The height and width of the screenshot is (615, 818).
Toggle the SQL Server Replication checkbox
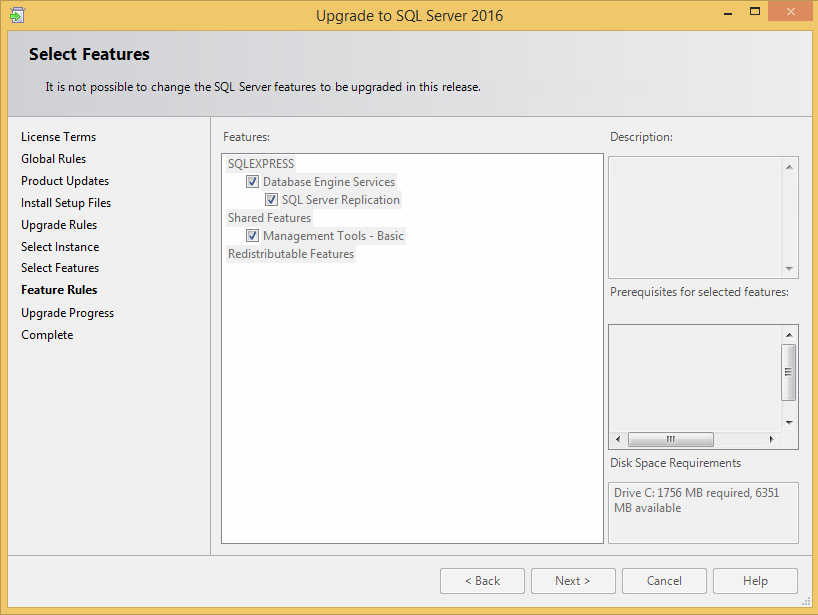click(x=271, y=200)
